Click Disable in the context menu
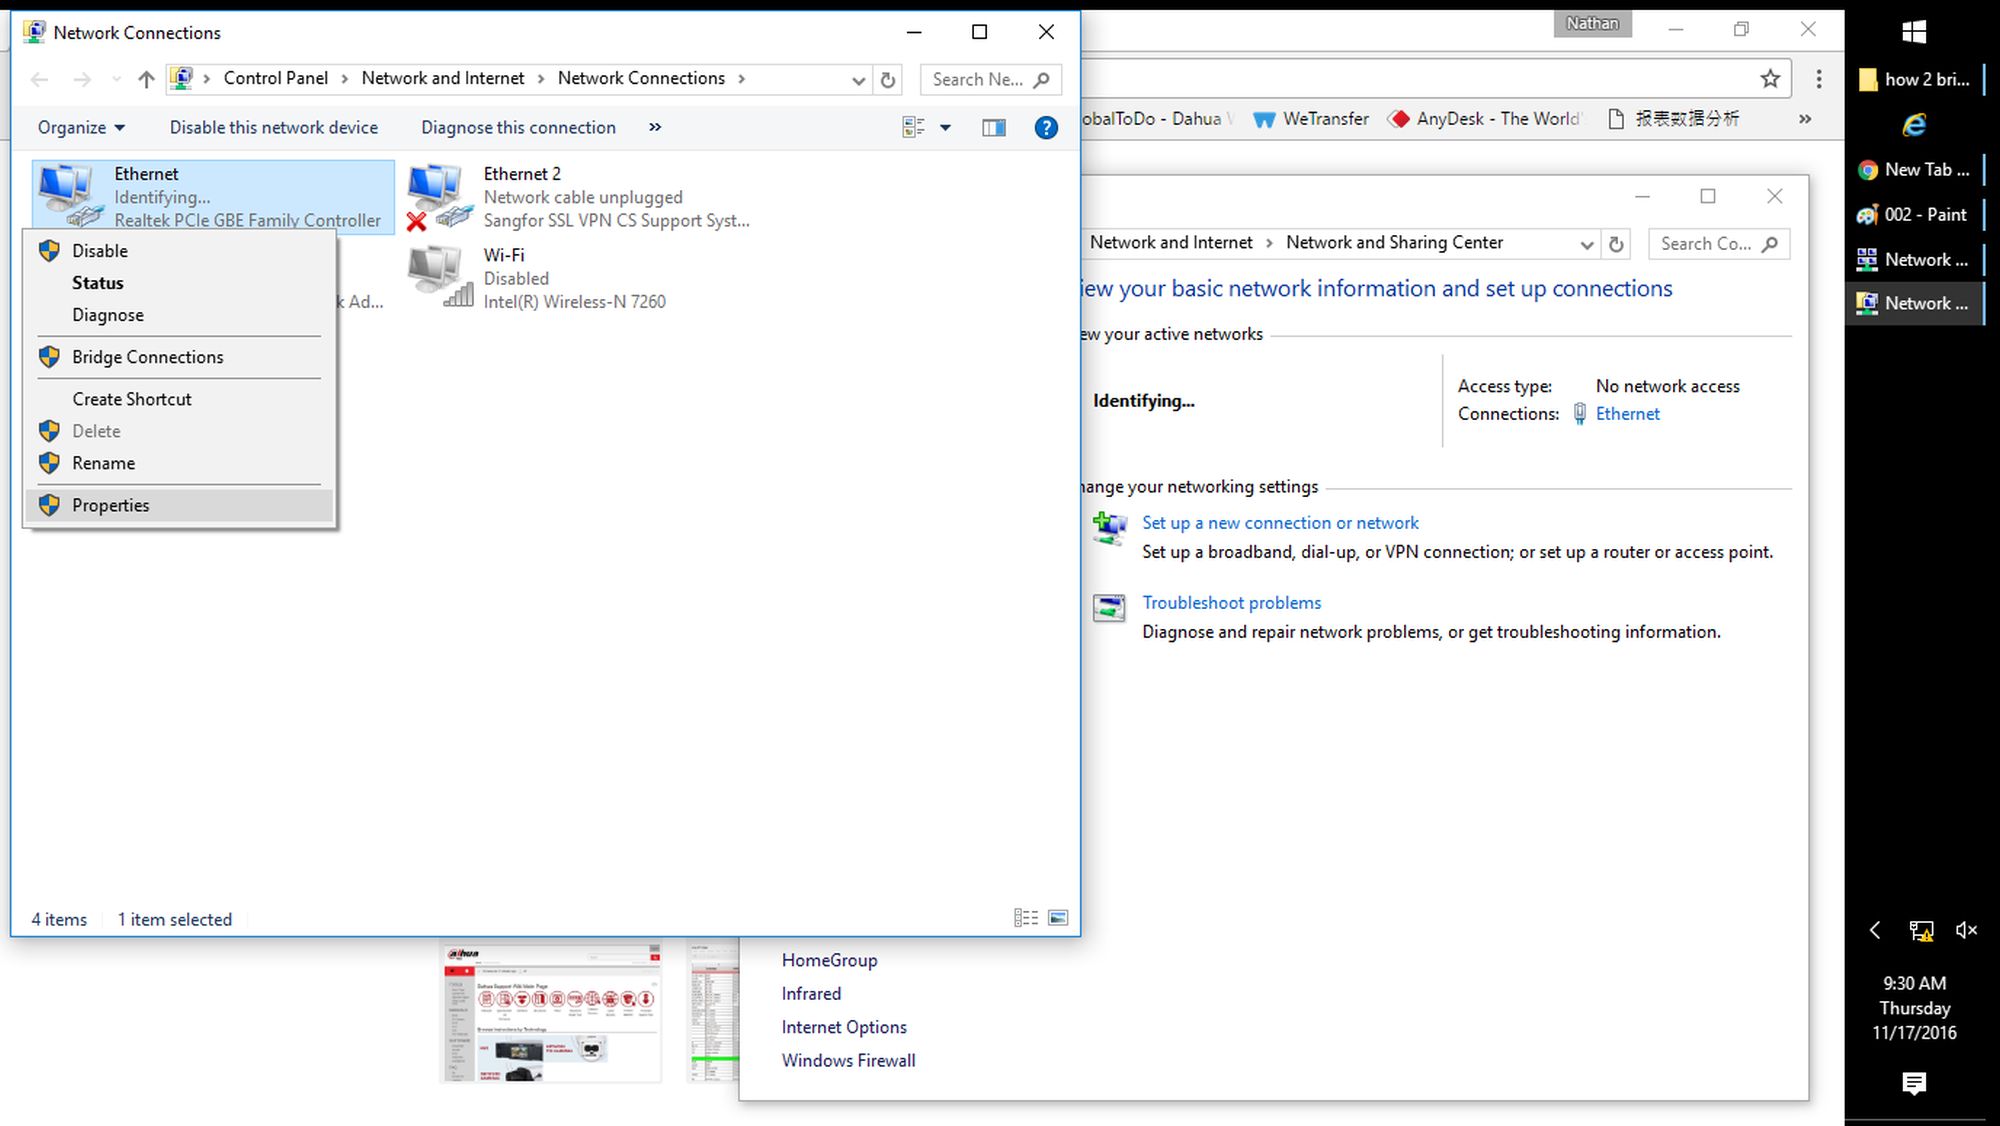Image resolution: width=2000 pixels, height=1126 pixels. (99, 251)
